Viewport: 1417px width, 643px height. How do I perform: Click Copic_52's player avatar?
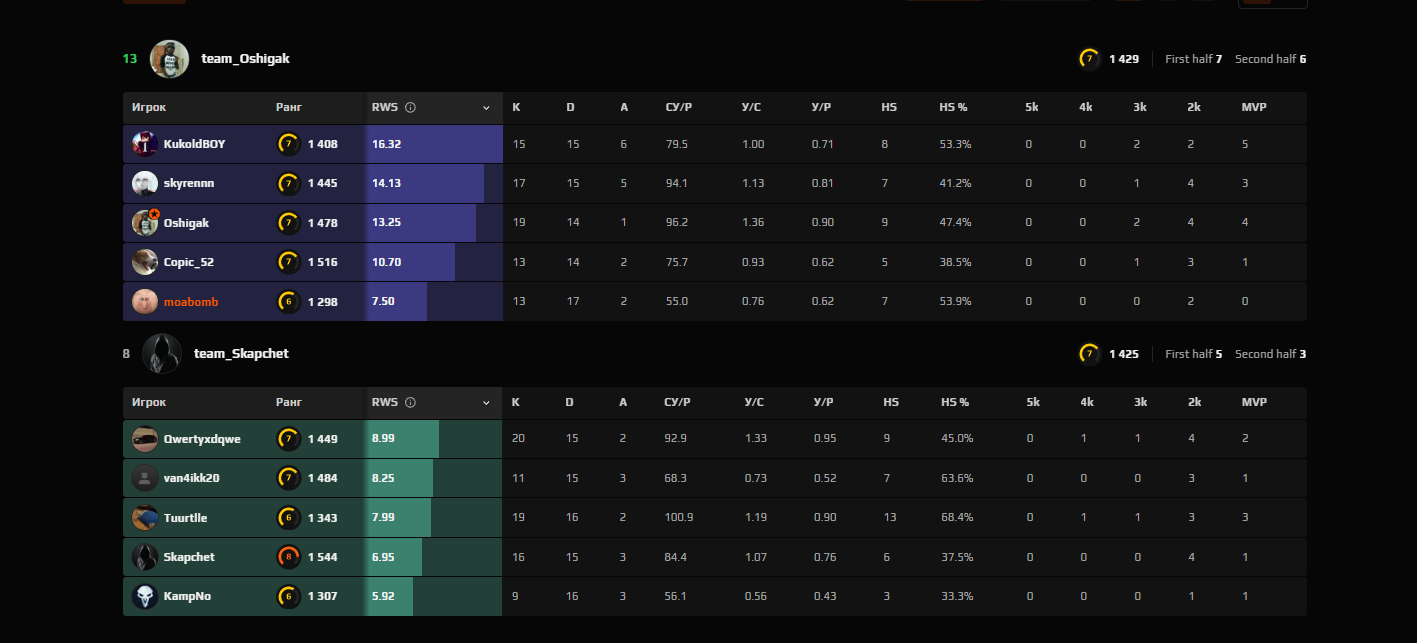[x=145, y=262]
